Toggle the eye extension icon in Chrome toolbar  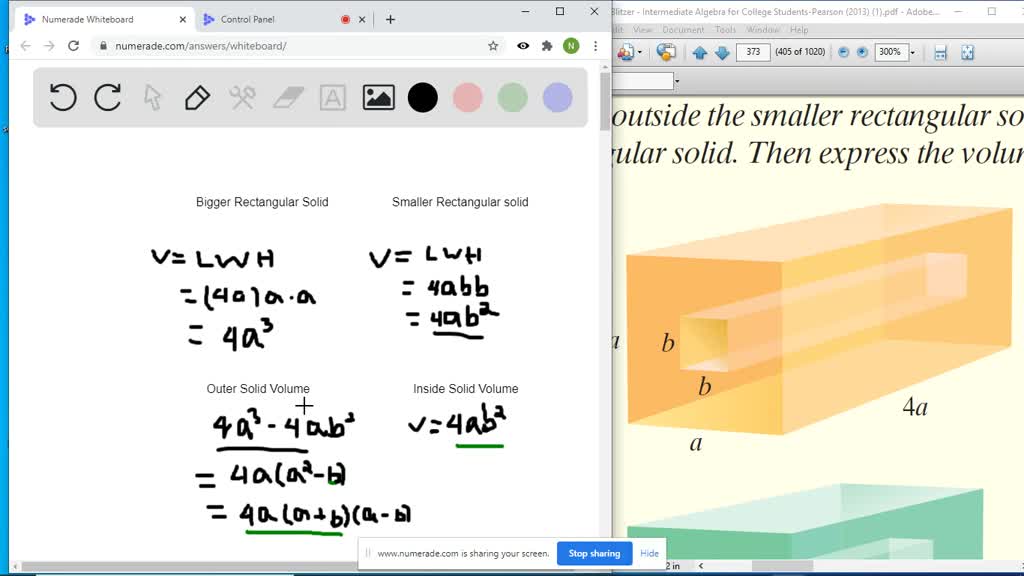(x=521, y=46)
